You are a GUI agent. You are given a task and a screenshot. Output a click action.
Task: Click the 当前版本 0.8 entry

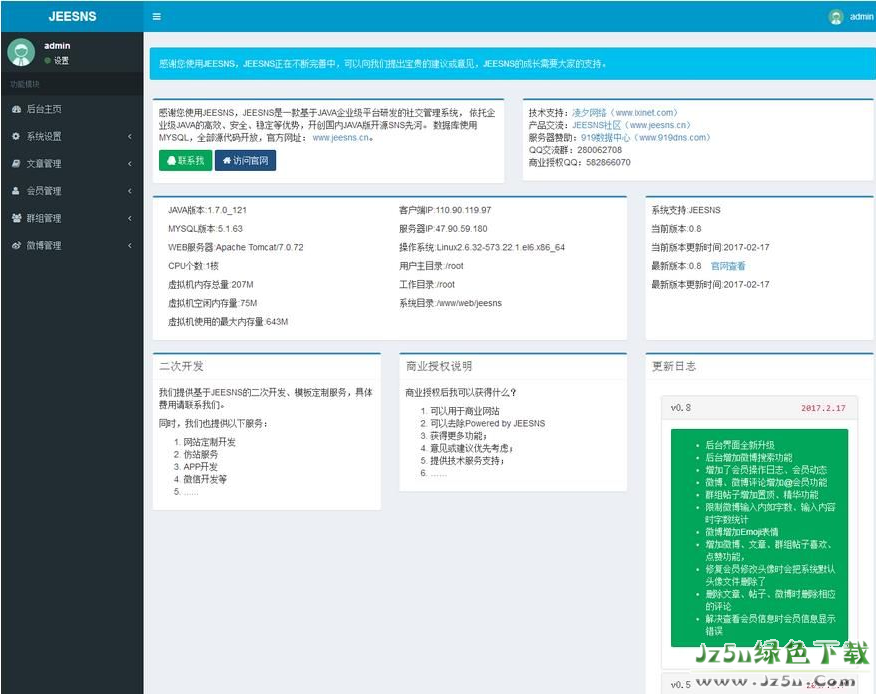click(676, 229)
